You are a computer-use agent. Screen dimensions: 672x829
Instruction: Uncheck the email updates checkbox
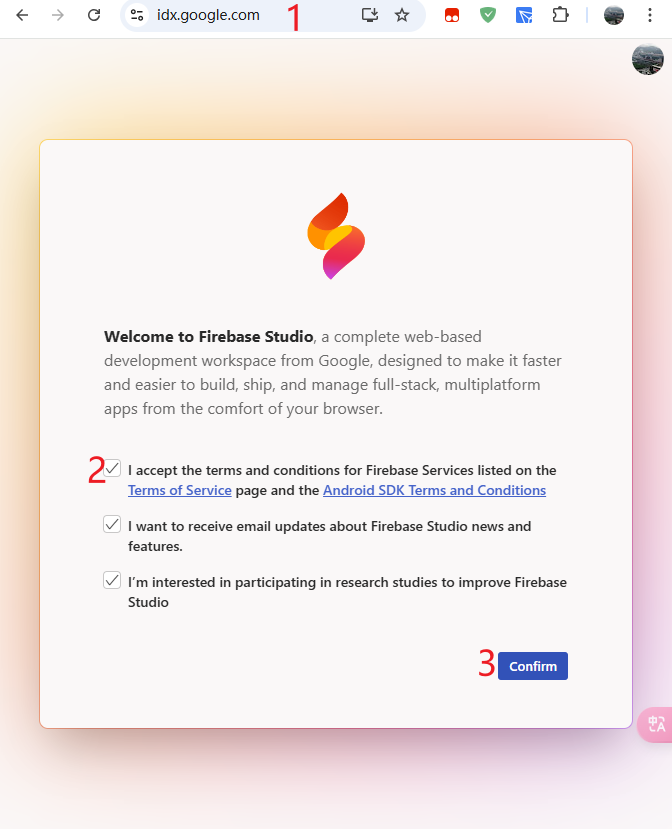112,524
